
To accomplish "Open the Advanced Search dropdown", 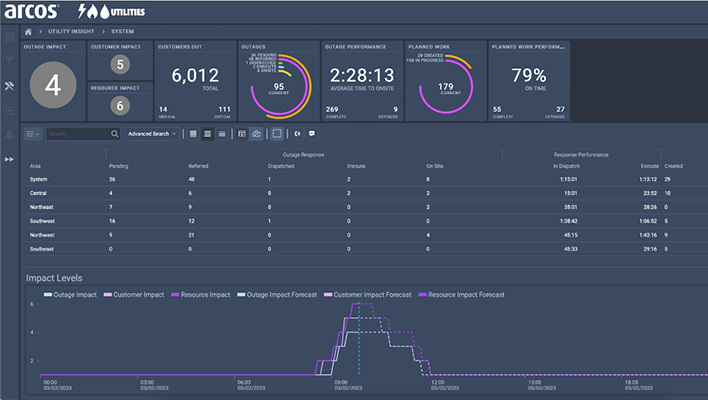I will coord(152,133).
